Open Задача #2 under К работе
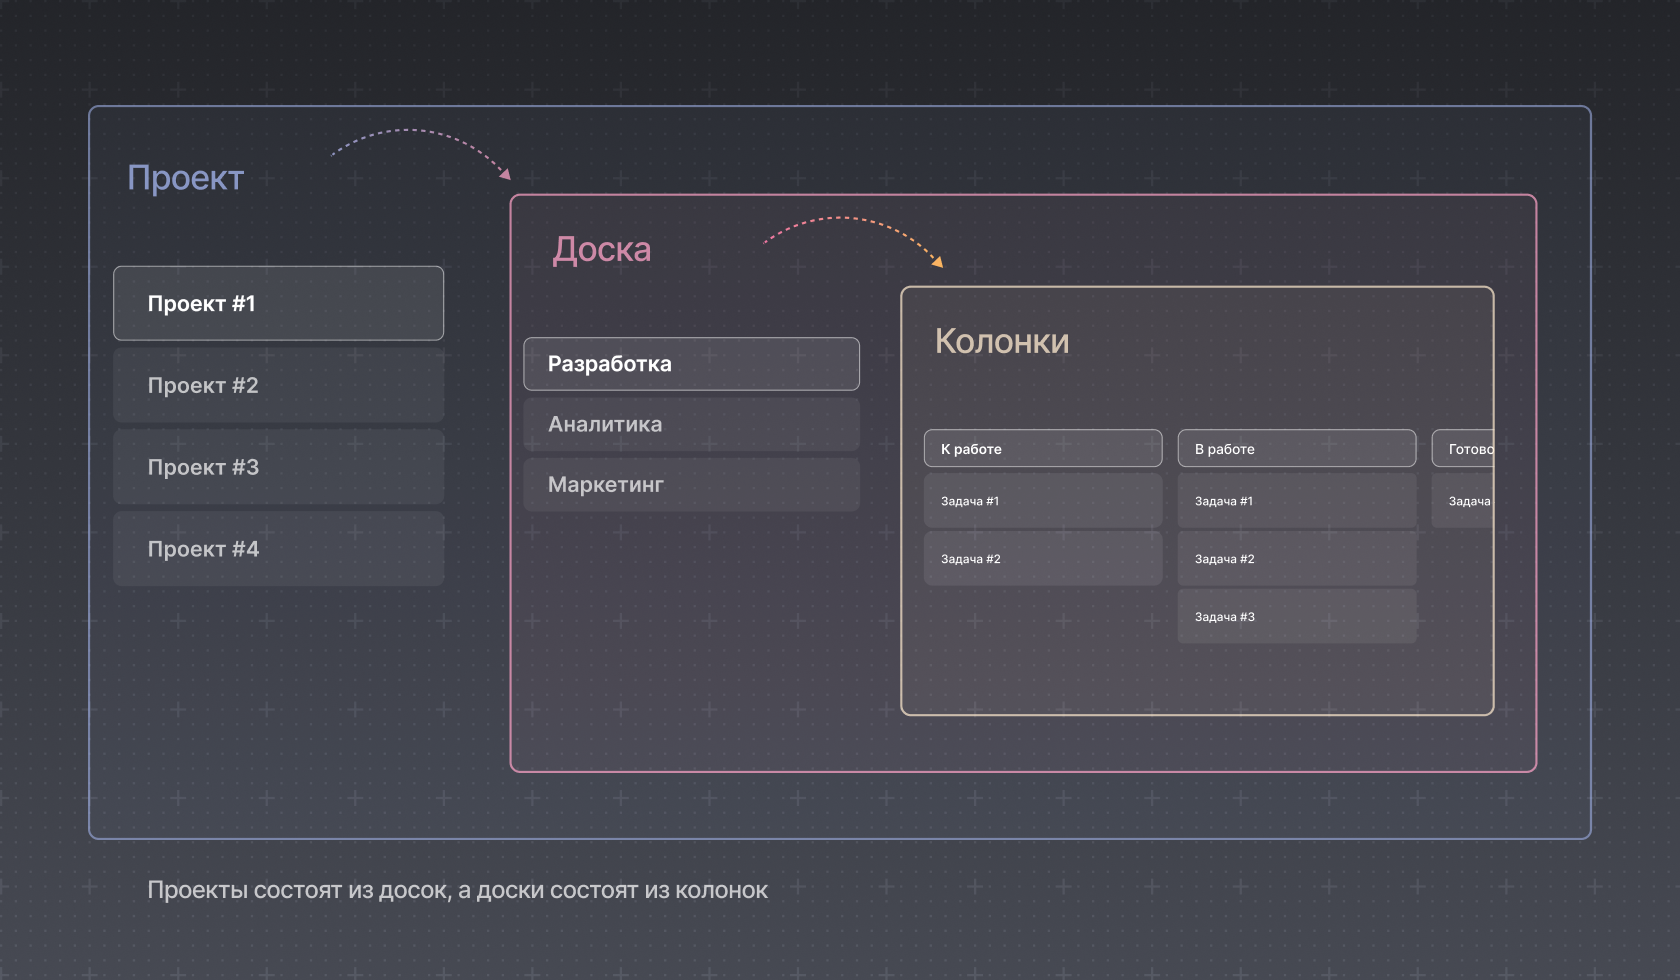 point(1043,559)
